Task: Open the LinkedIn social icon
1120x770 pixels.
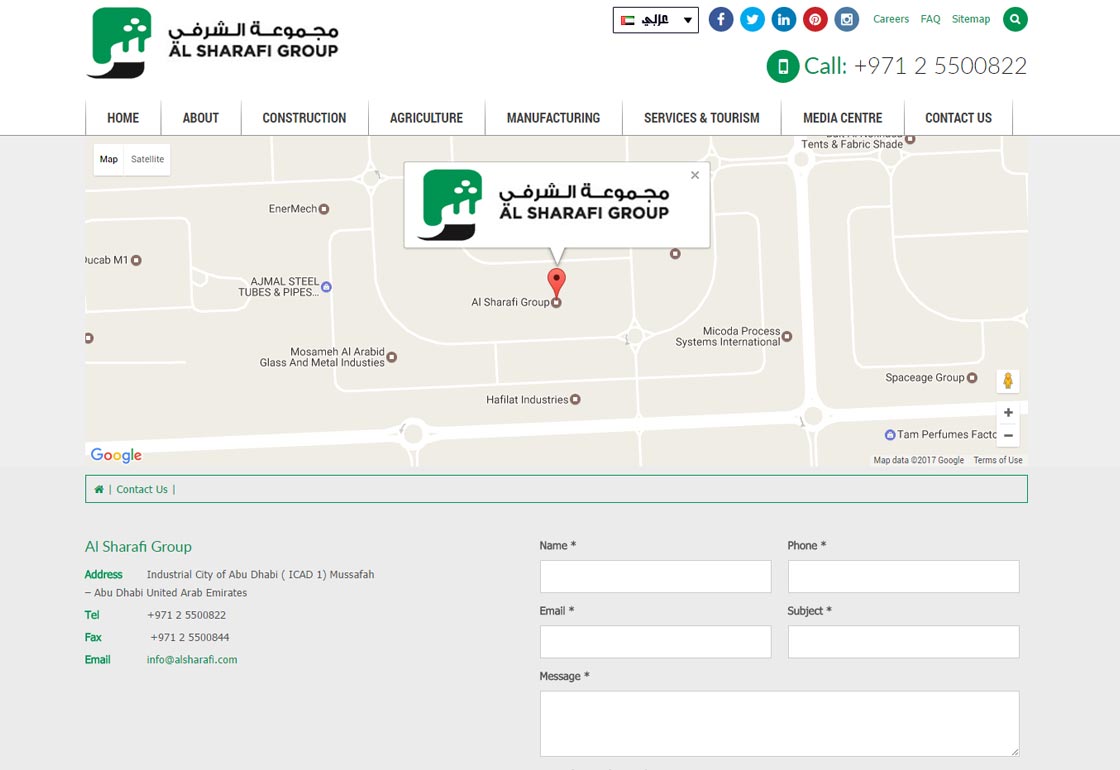Action: (x=784, y=19)
